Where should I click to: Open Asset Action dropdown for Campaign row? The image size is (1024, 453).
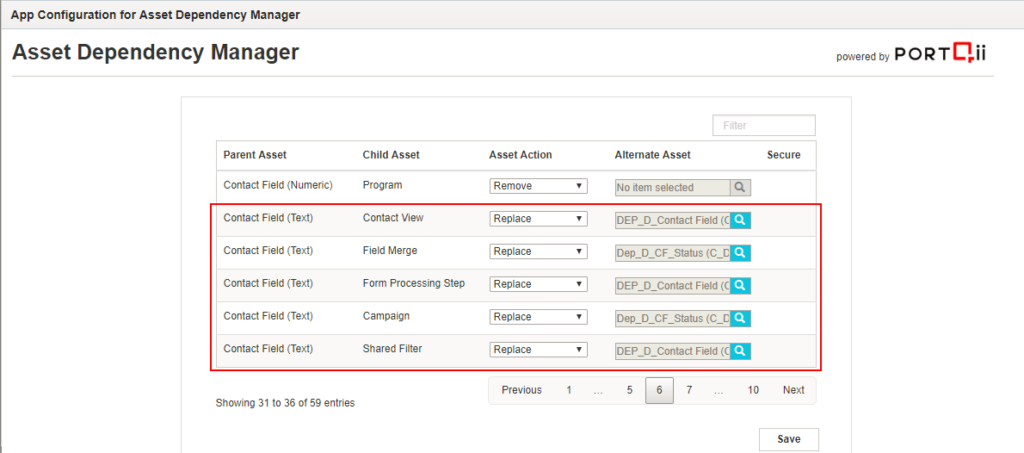click(538, 318)
